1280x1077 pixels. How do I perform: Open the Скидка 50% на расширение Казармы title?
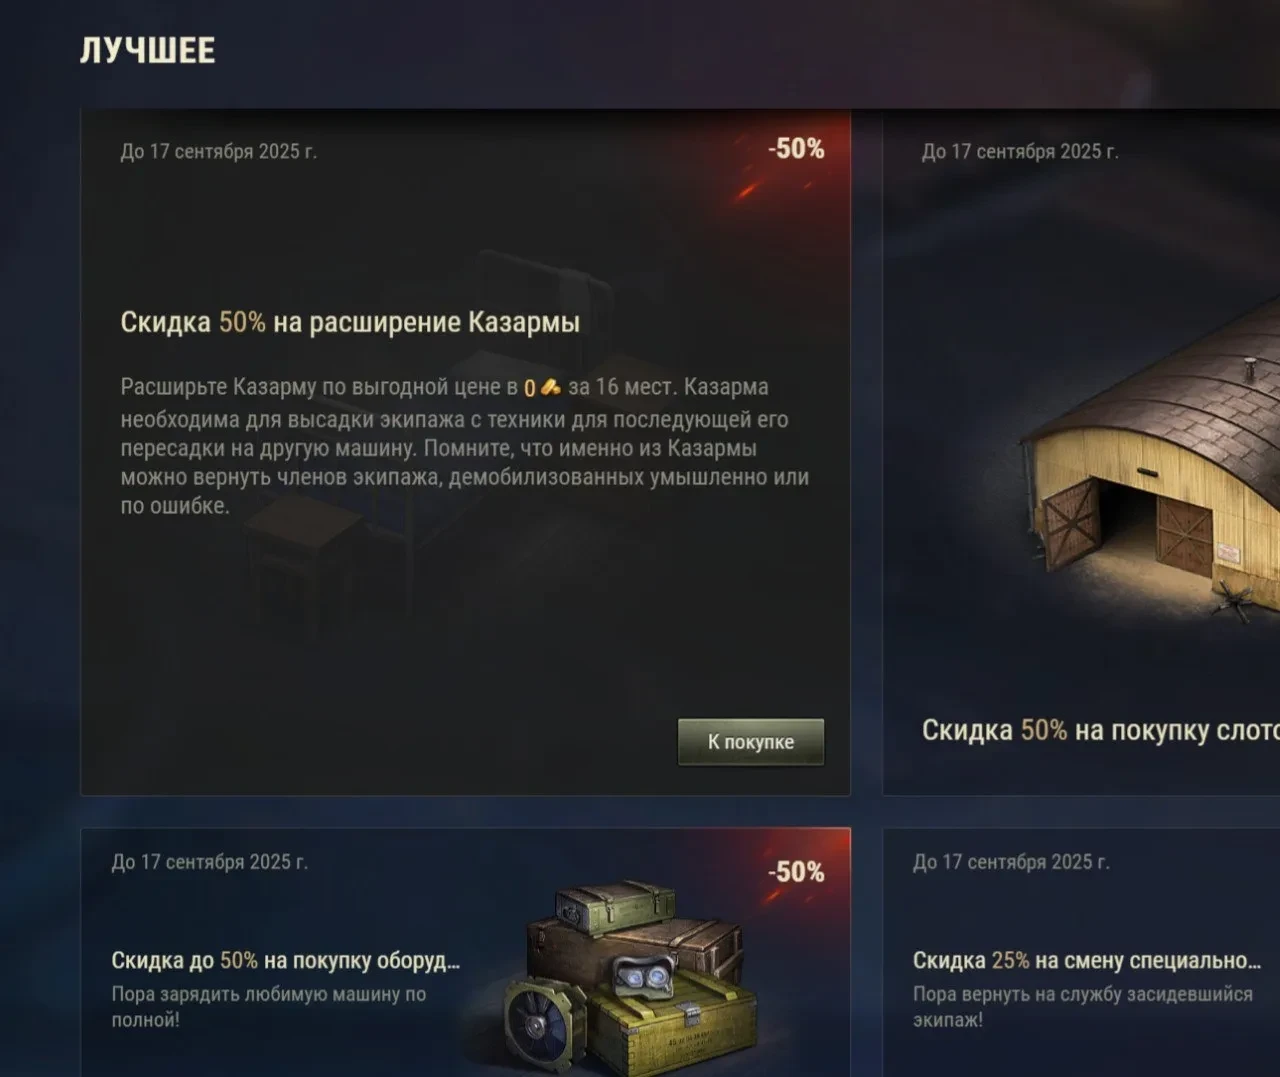pos(350,322)
